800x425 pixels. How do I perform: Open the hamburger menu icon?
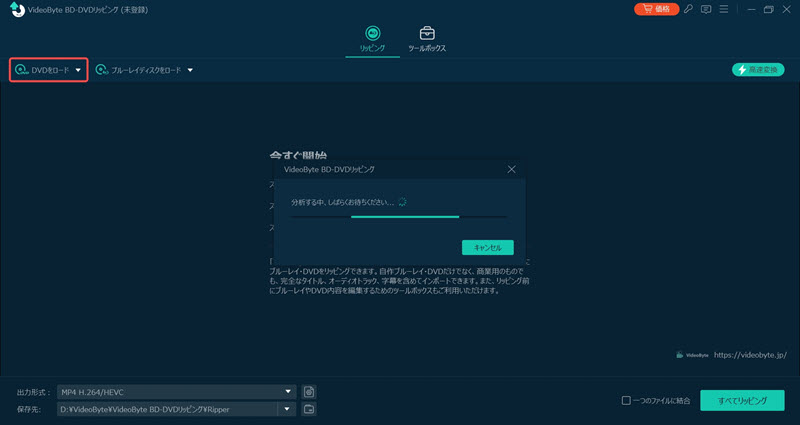724,9
